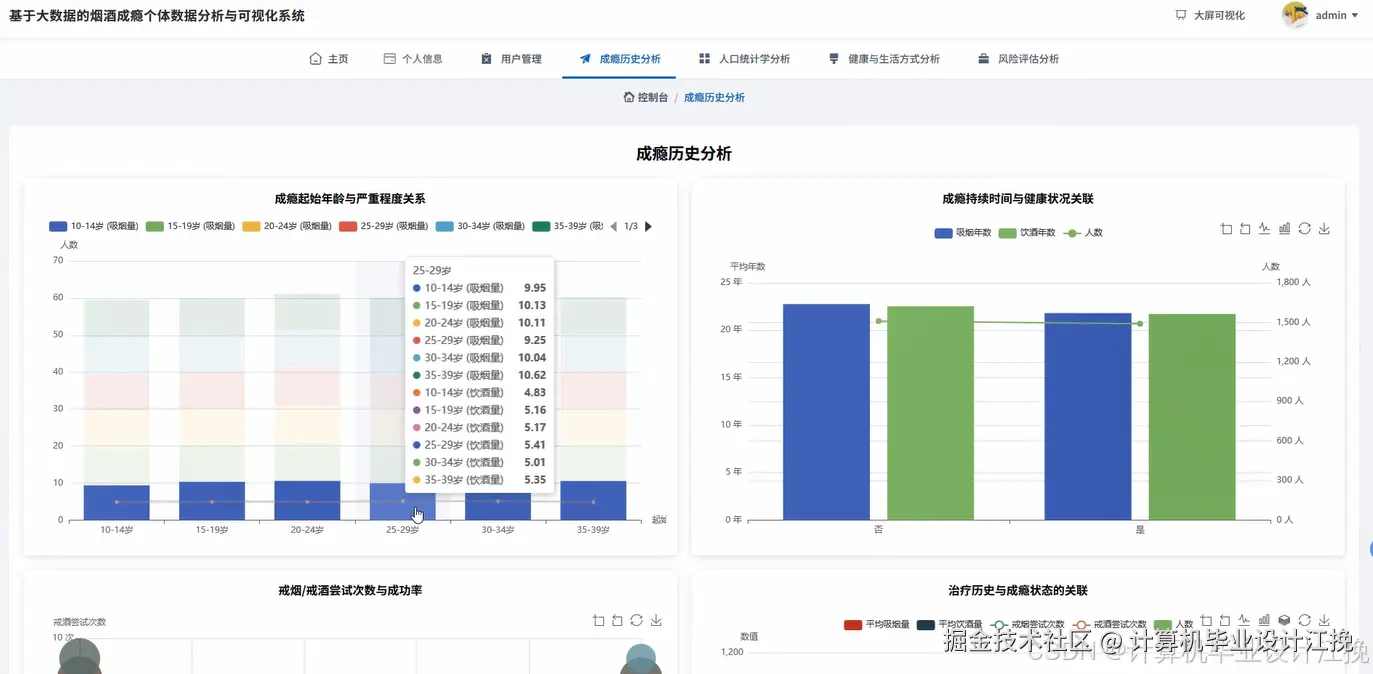
Task: Toggle 戒酒尝试次数 legend in treatment chart
Action: [1110, 625]
